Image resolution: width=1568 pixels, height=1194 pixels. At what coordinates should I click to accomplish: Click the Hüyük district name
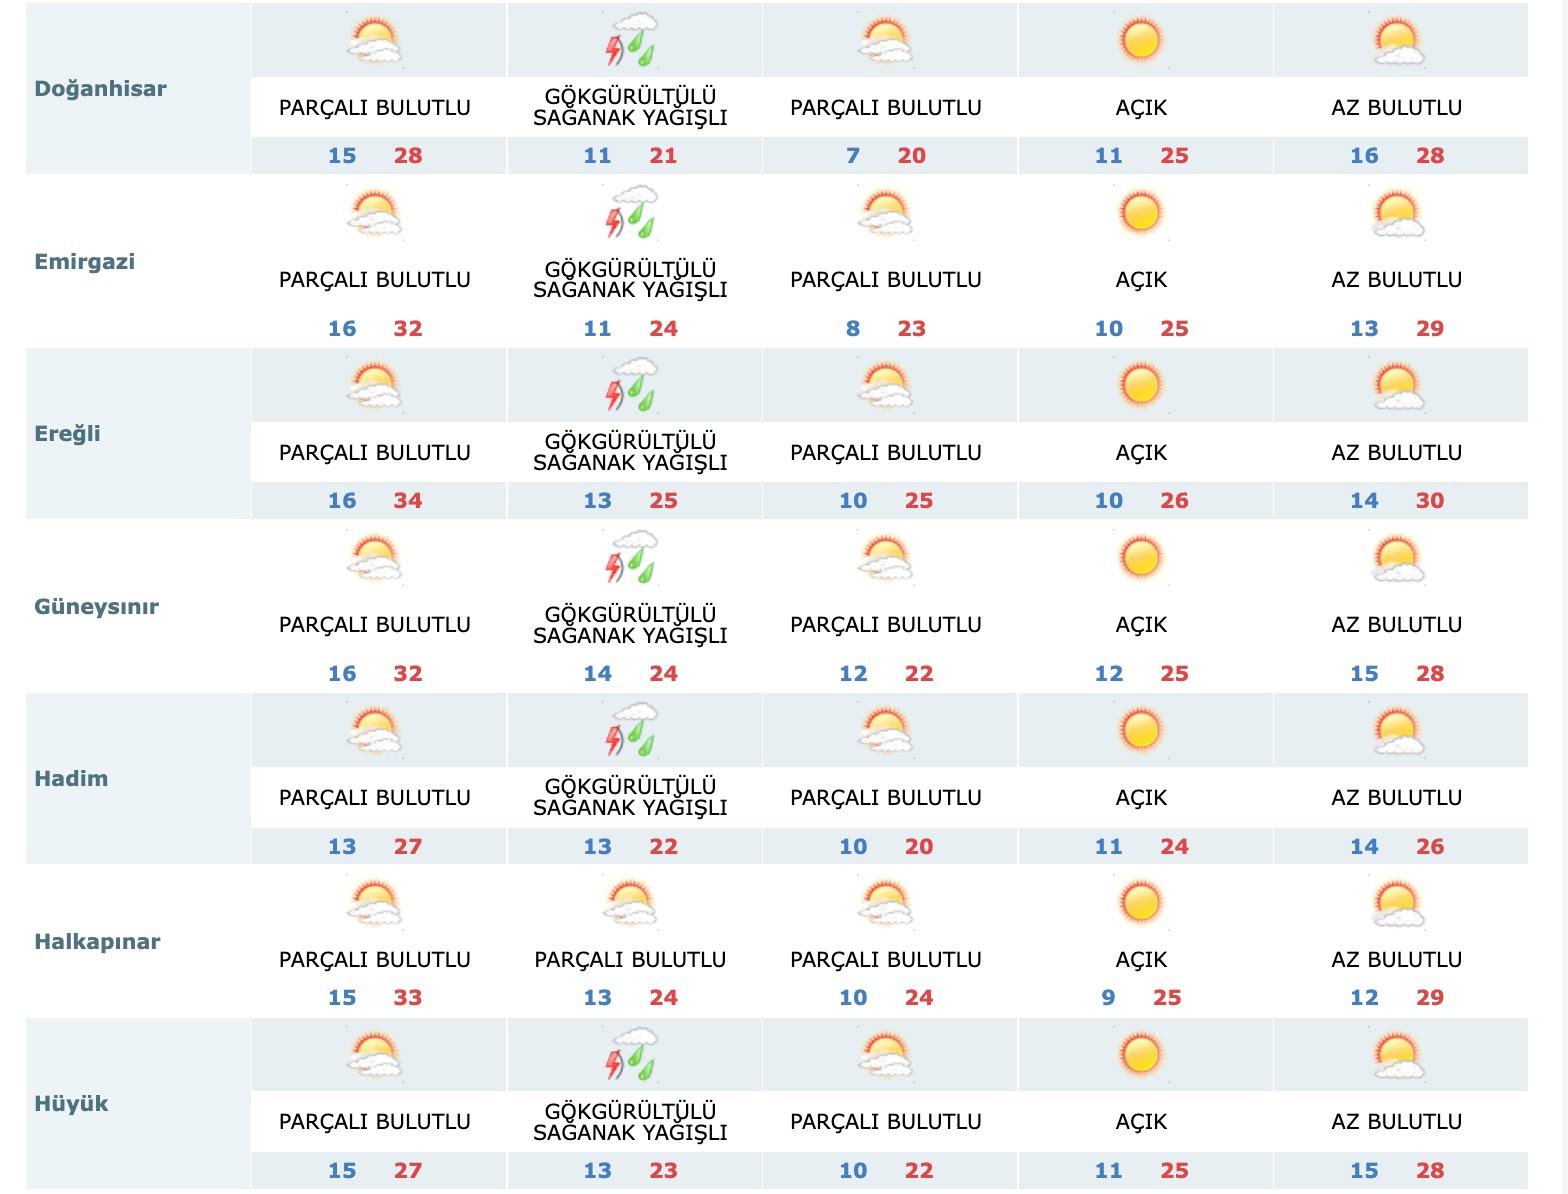pos(71,1104)
